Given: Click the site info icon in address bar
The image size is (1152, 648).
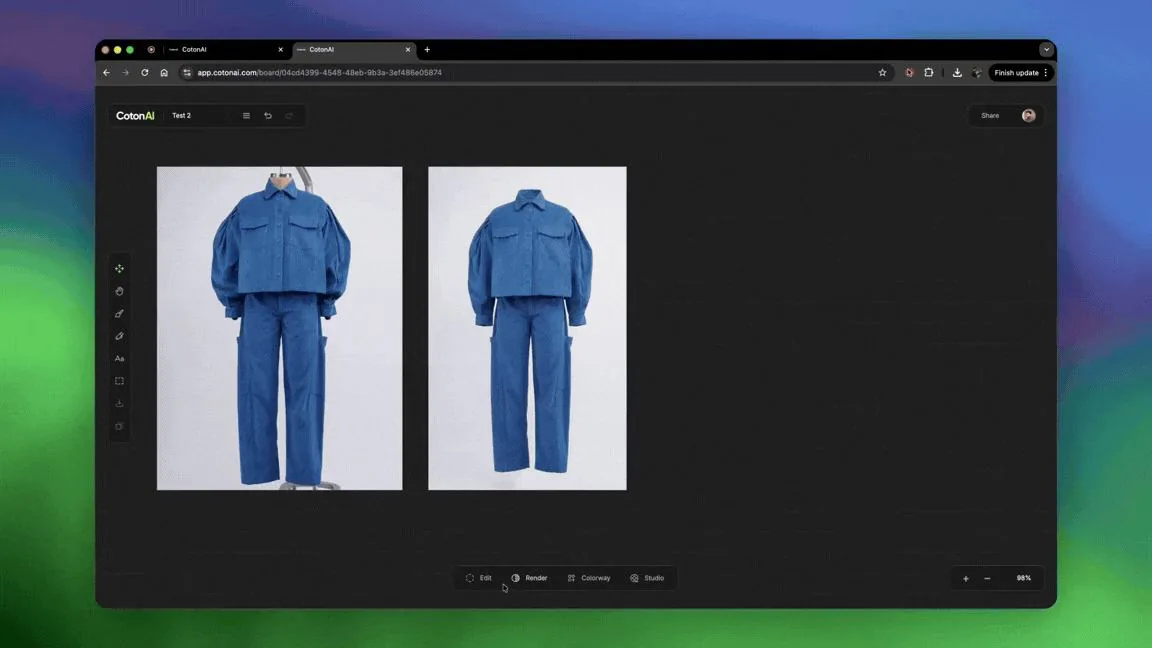Looking at the screenshot, I should point(187,73).
